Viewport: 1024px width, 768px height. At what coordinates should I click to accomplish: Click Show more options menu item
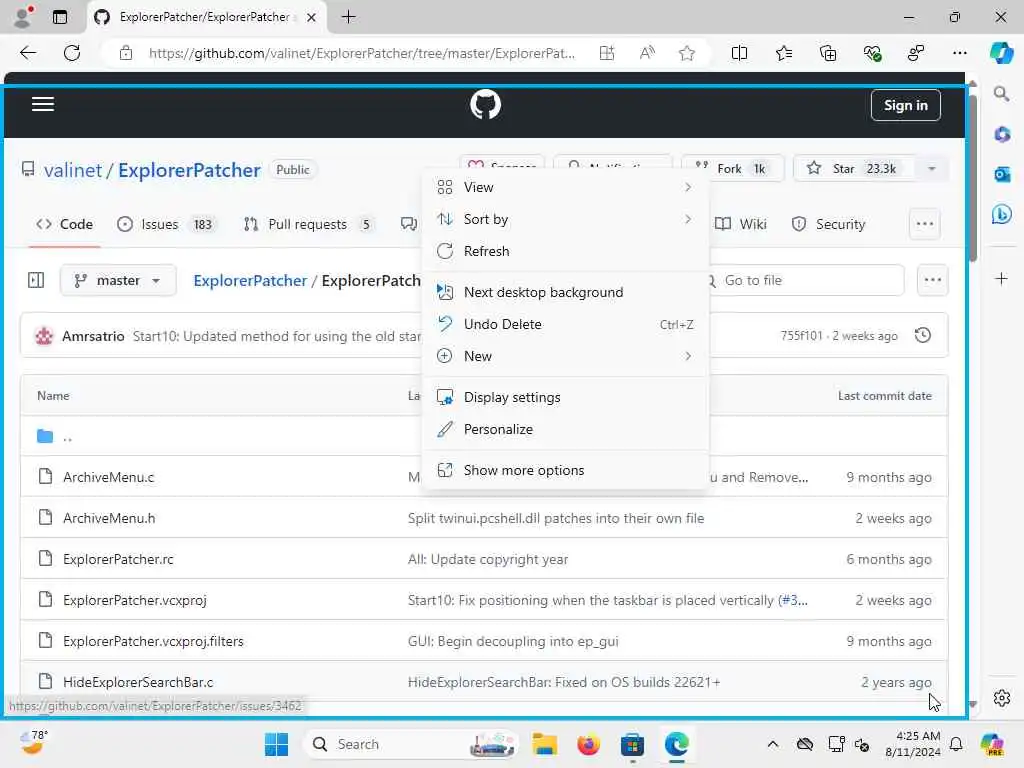click(566, 471)
